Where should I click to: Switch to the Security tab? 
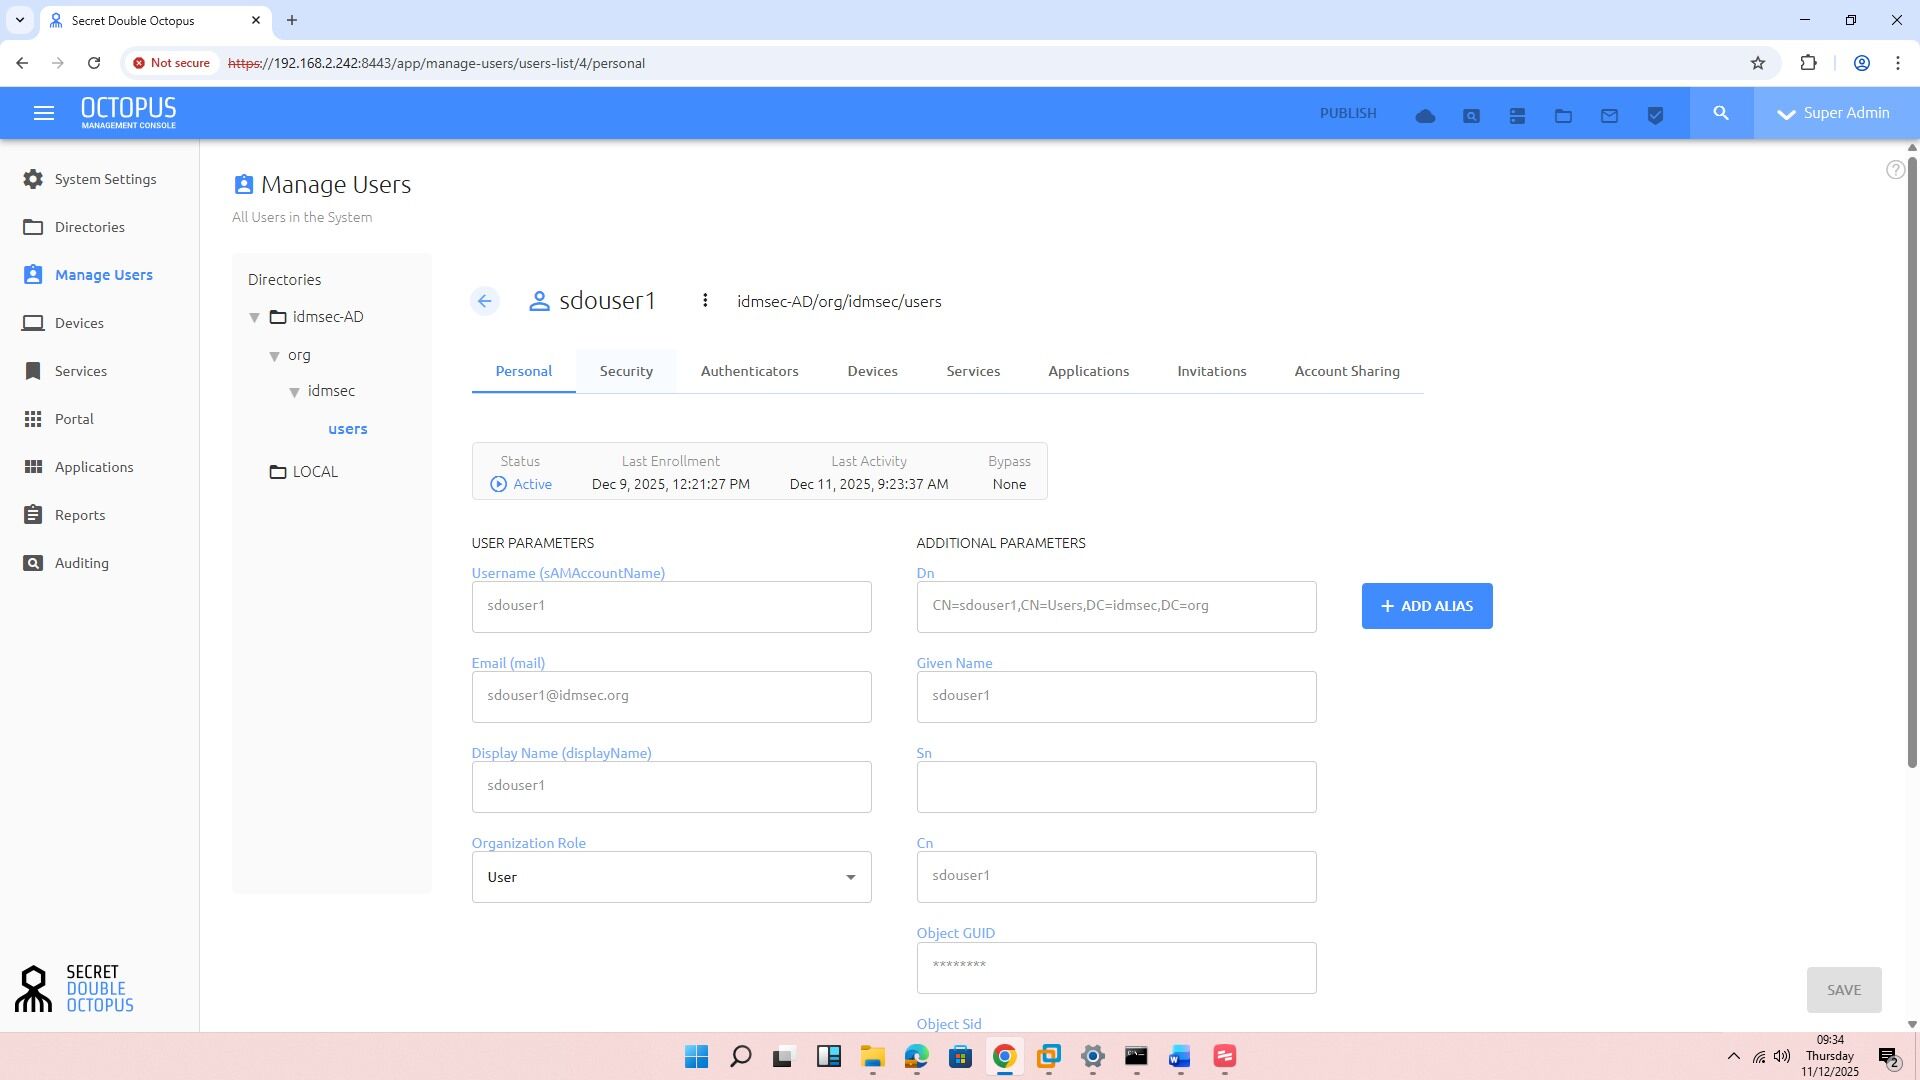point(626,371)
